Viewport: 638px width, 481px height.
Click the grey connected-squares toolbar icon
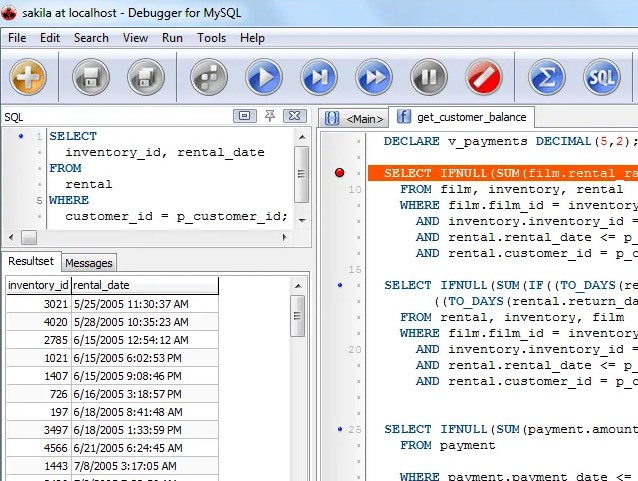[209, 77]
